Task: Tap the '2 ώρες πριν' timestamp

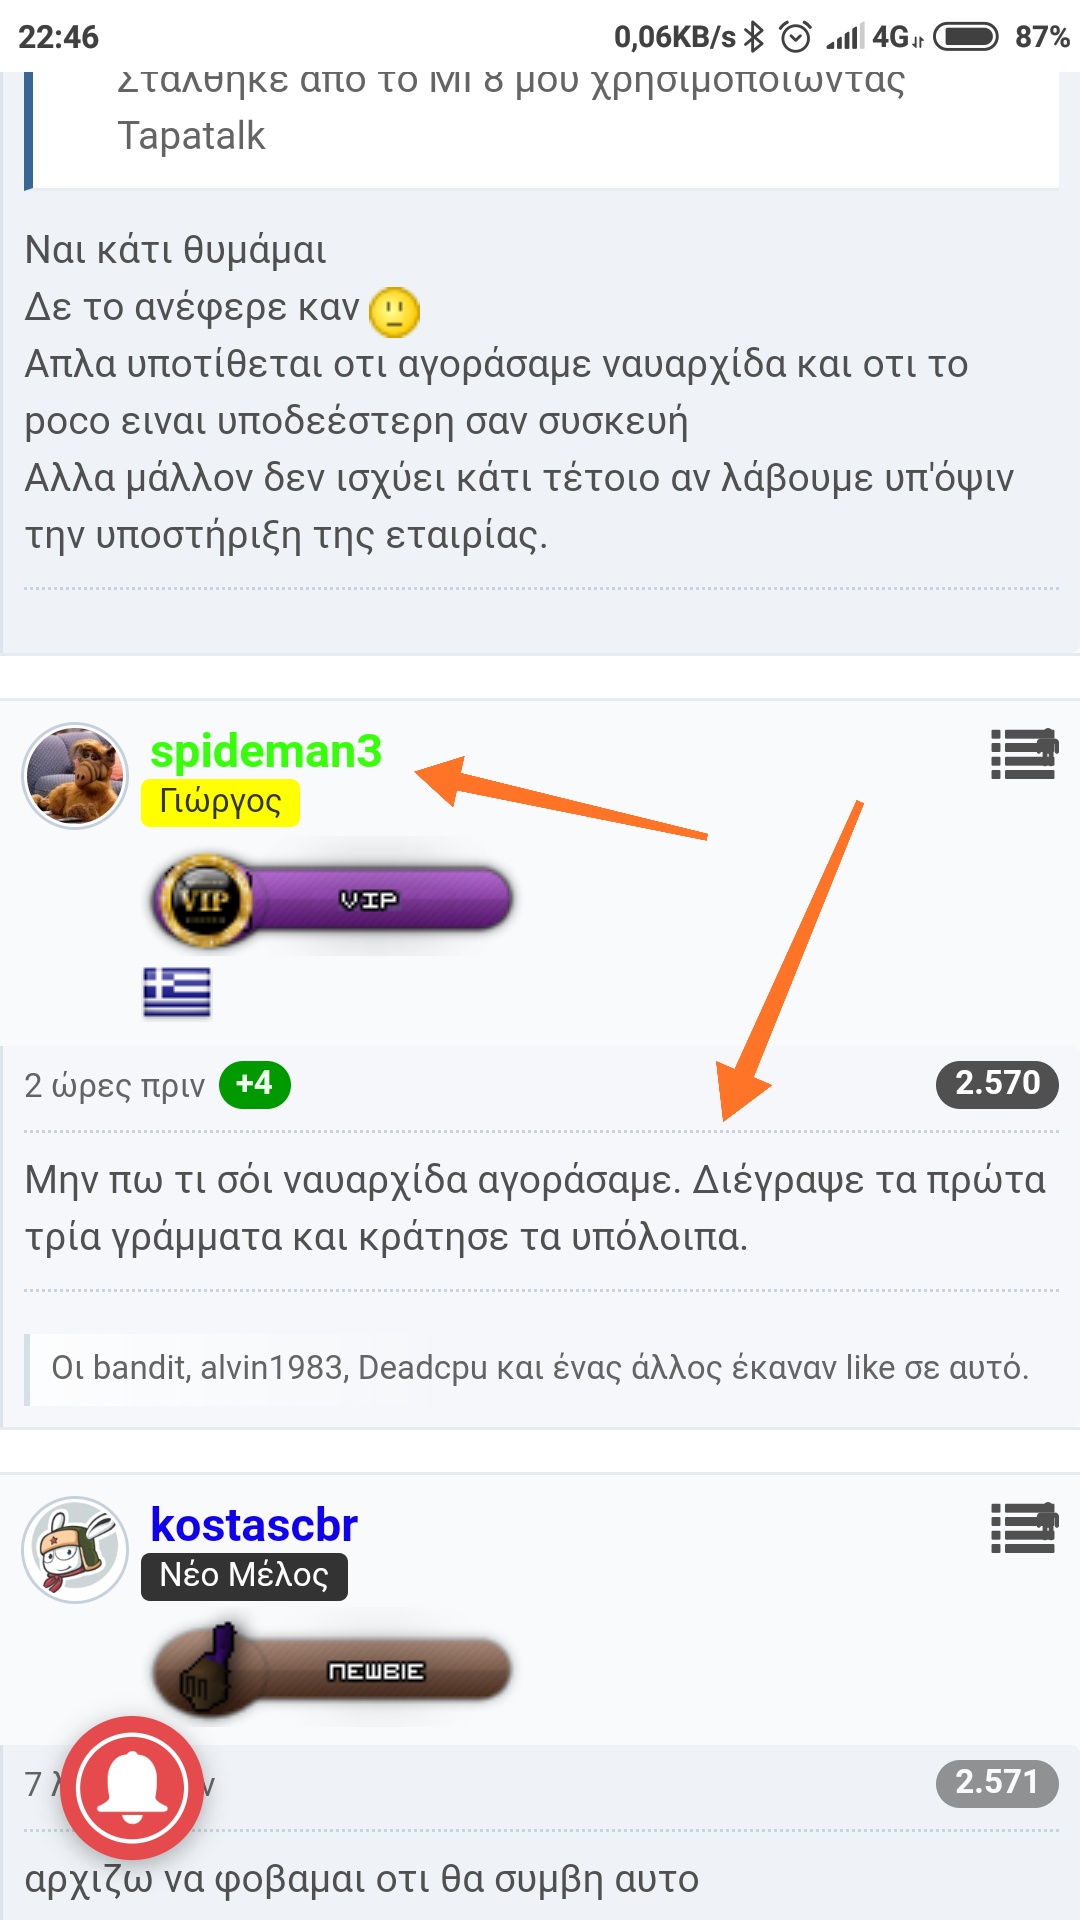Action: (x=114, y=1086)
